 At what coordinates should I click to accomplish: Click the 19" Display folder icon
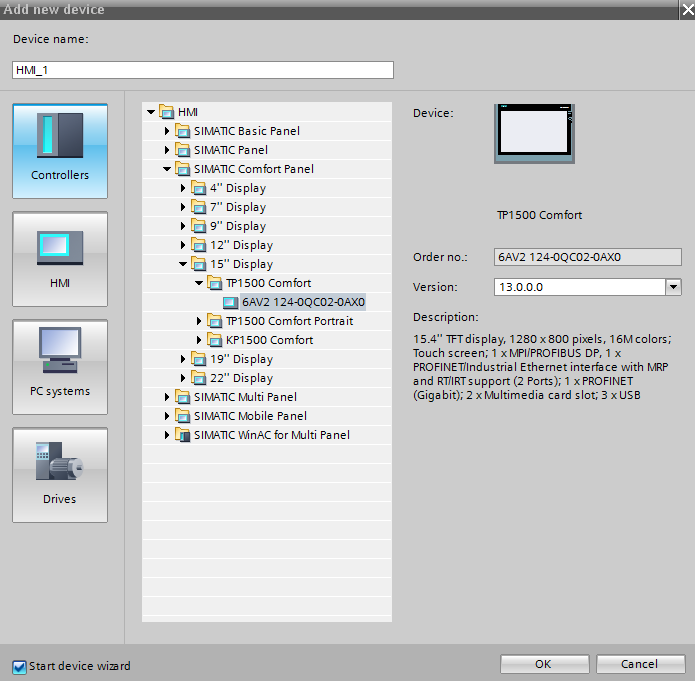199,359
